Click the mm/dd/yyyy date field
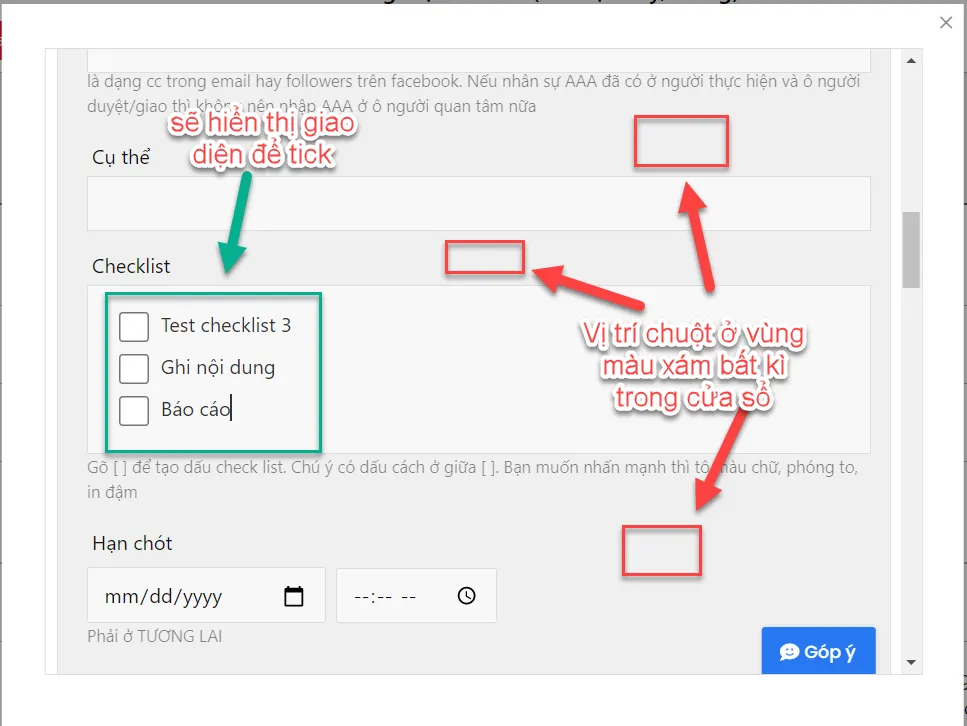 click(206, 595)
